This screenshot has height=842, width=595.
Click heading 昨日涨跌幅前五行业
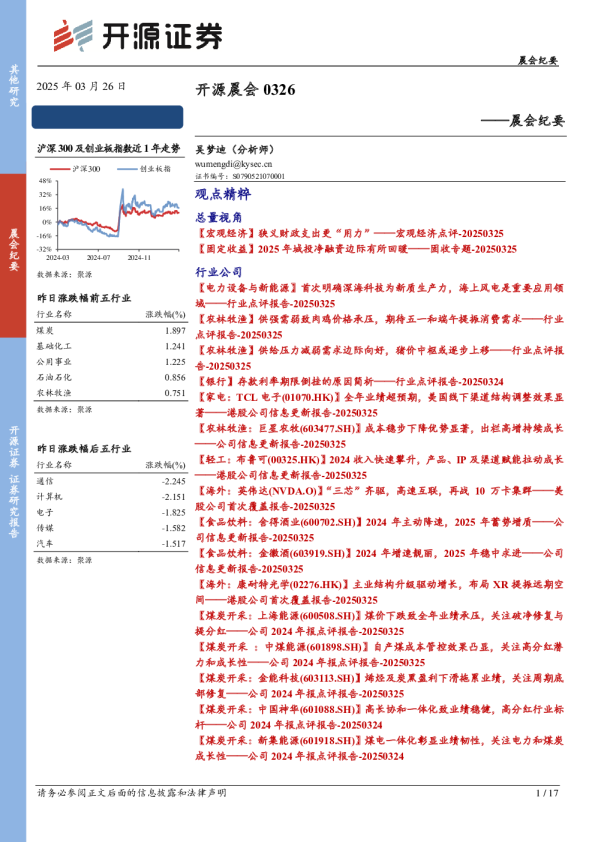[84, 298]
